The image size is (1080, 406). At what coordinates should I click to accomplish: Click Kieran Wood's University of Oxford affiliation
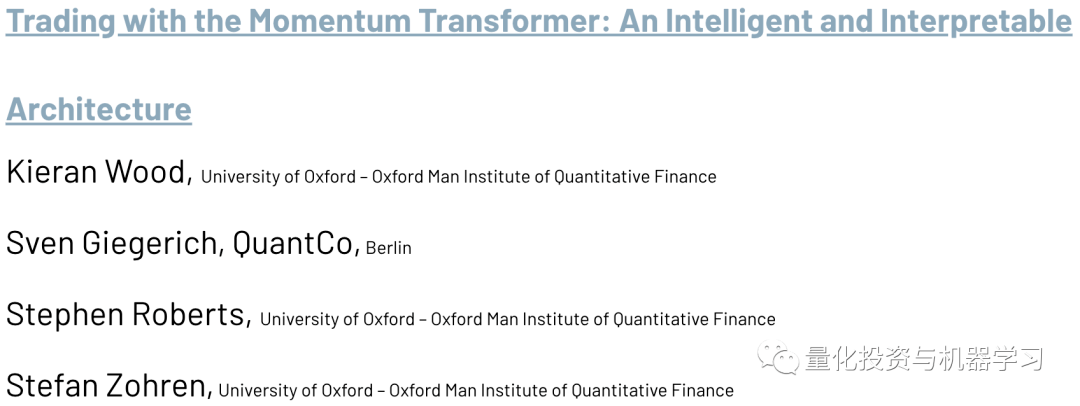pyautogui.click(x=278, y=177)
